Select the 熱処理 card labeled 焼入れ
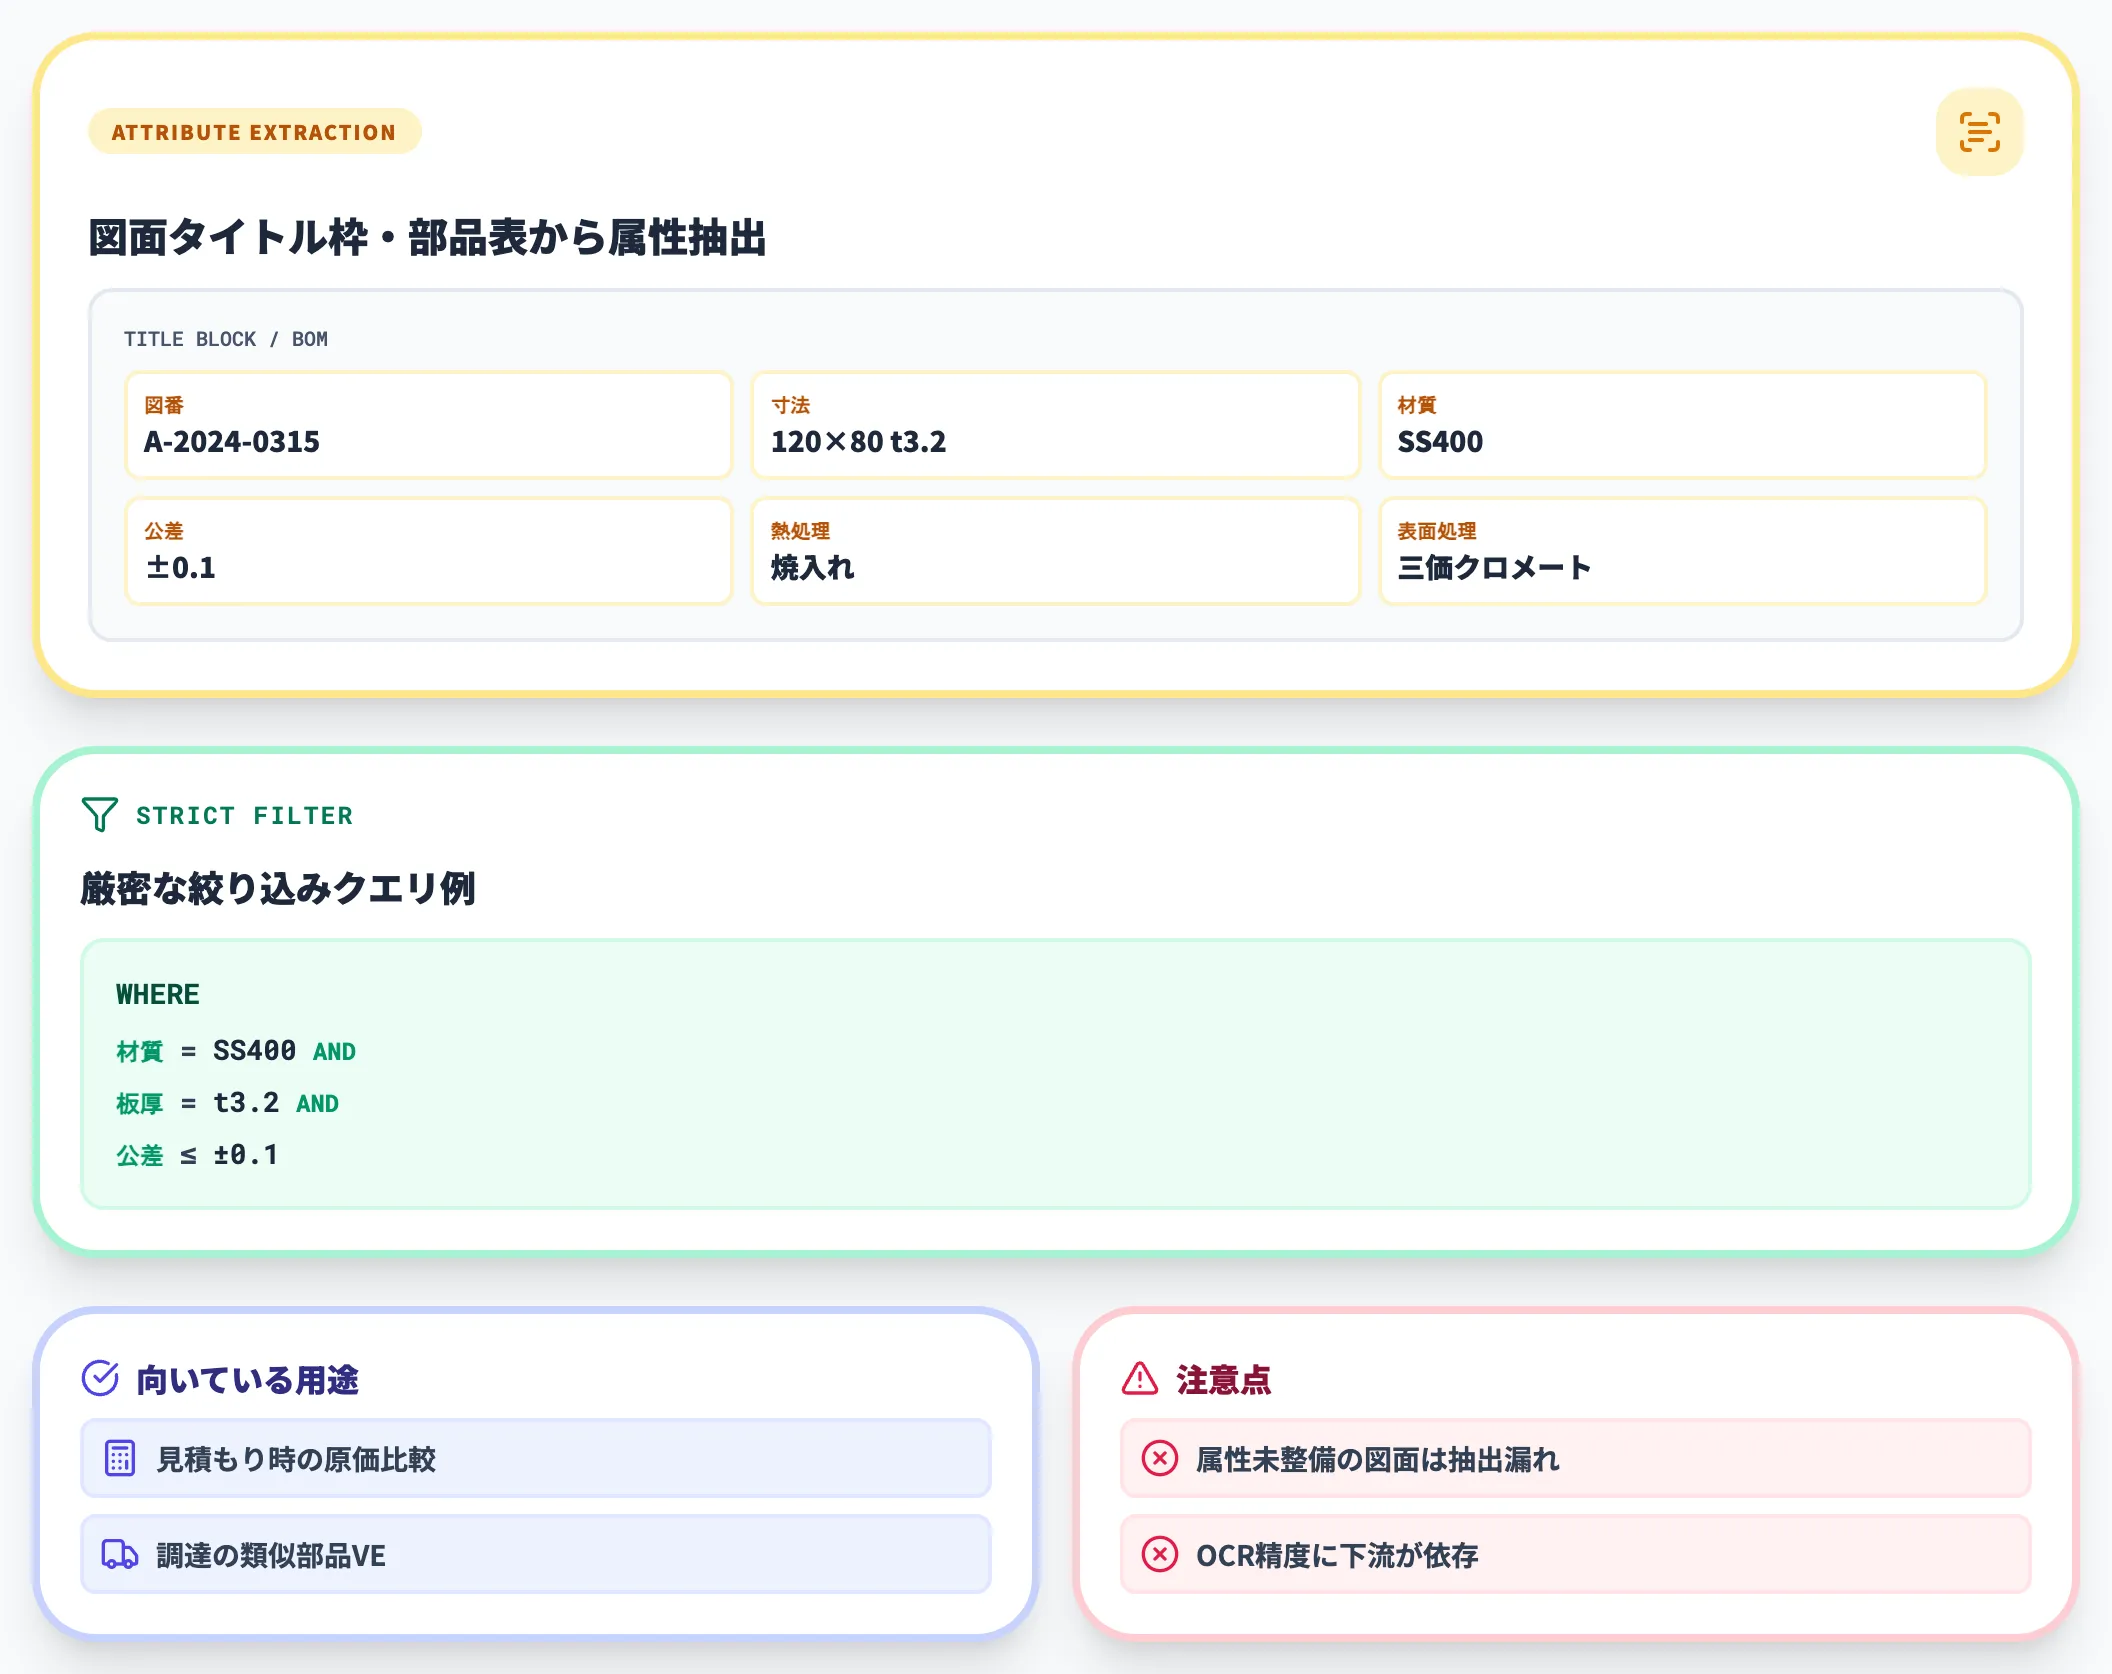Viewport: 2112px width, 1674px height. (1054, 551)
